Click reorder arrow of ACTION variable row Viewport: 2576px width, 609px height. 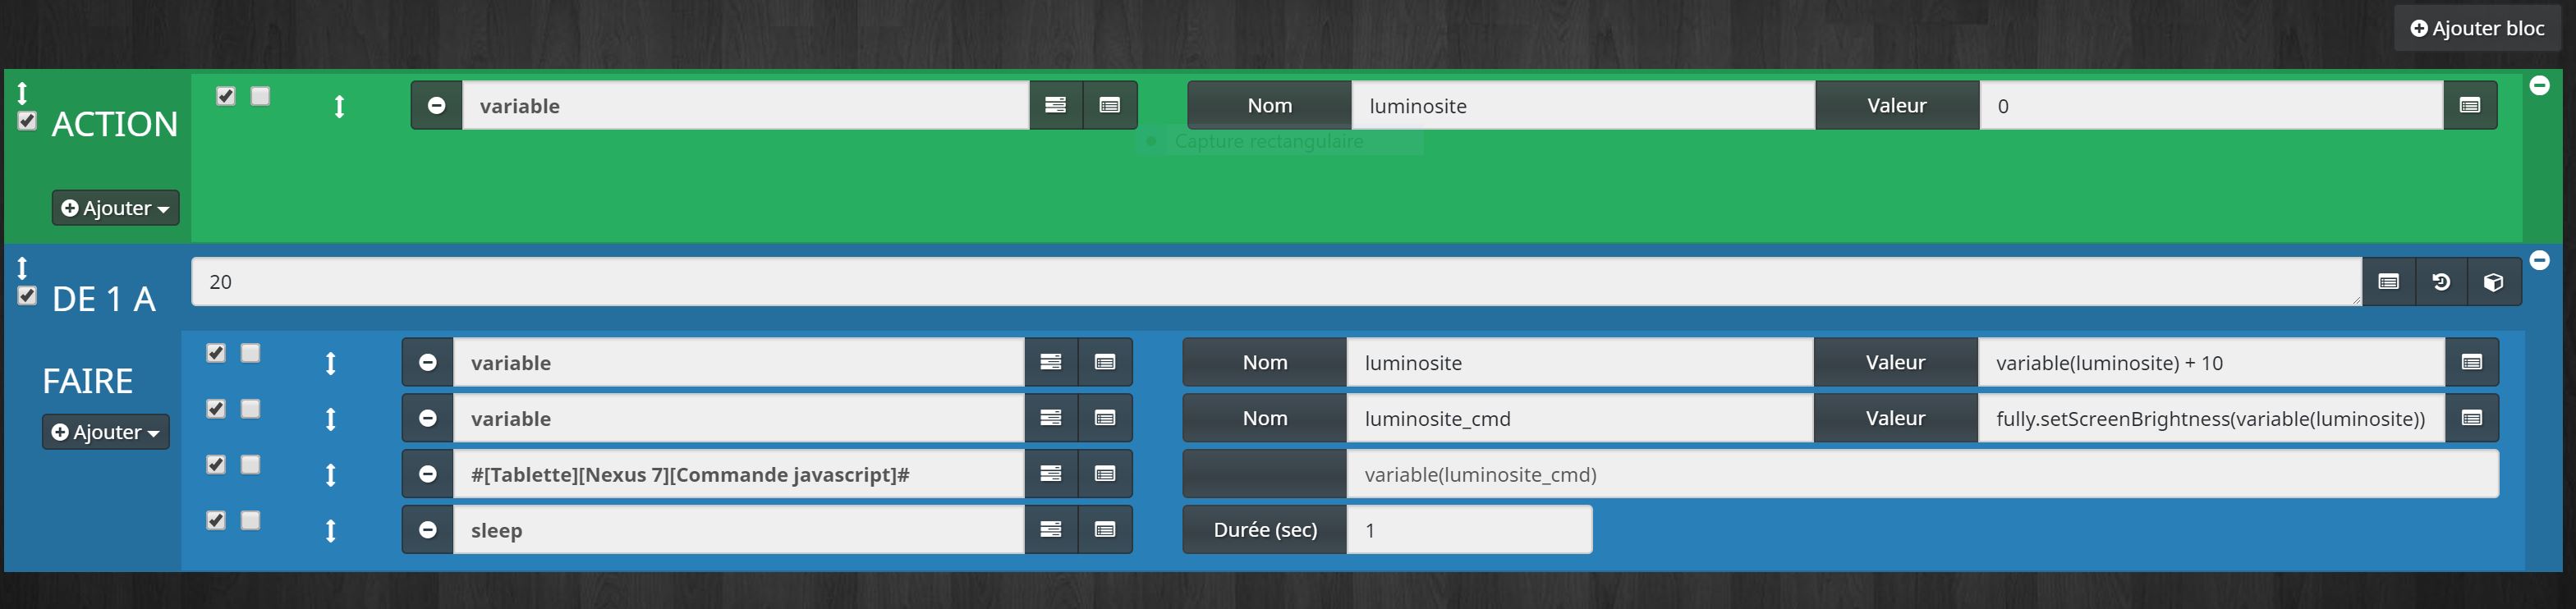[x=339, y=106]
